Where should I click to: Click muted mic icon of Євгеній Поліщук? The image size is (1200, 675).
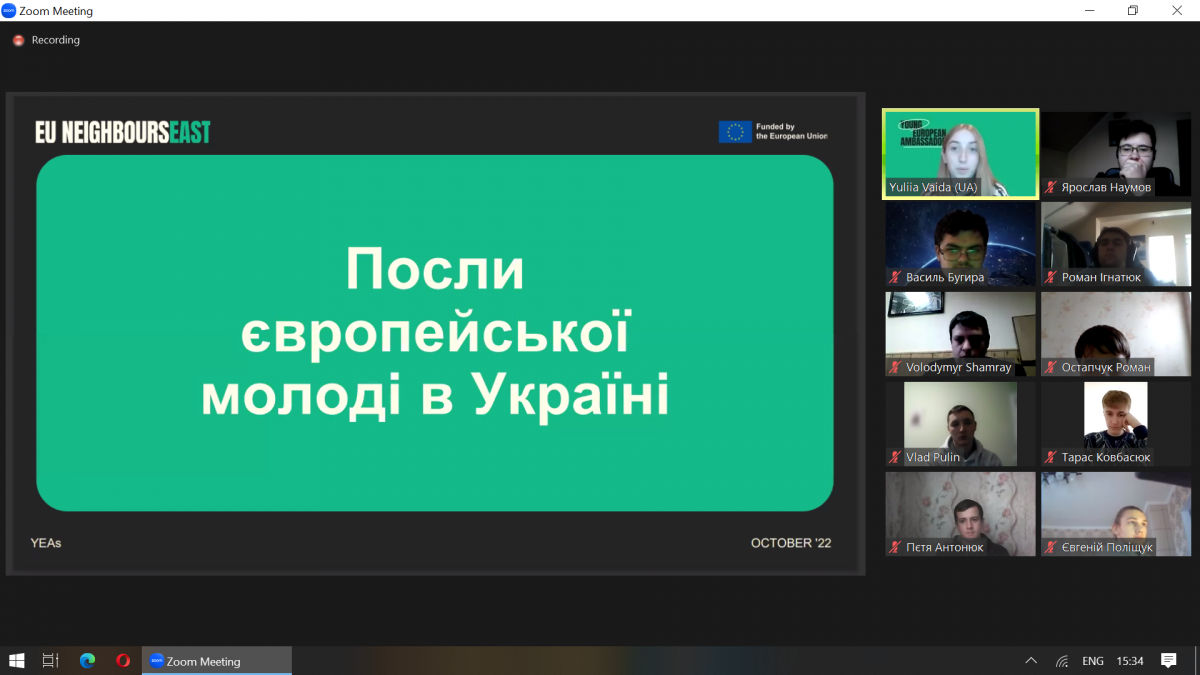1051,547
